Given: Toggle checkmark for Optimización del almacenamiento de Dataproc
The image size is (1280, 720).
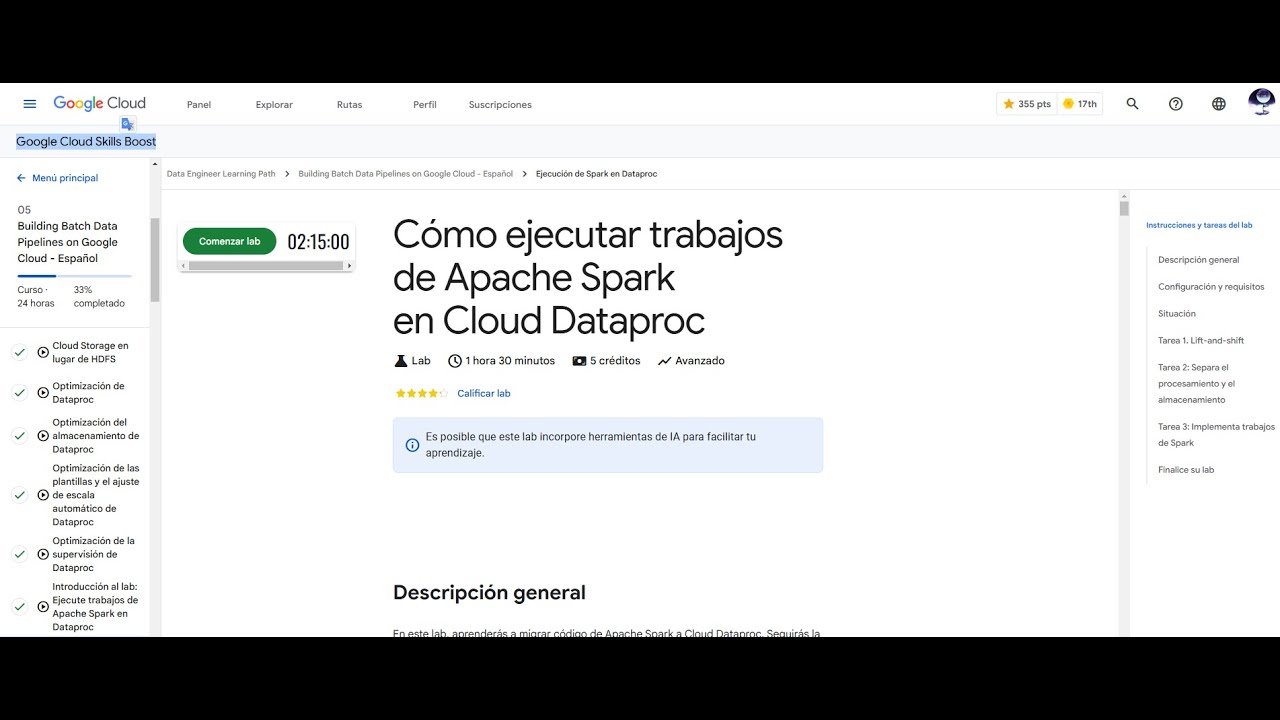Looking at the screenshot, I should click(19, 436).
